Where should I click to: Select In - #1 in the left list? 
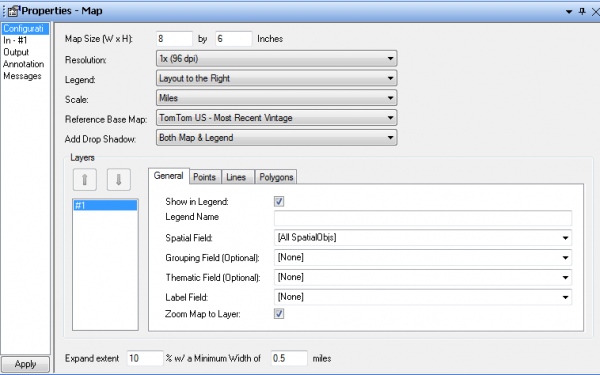coord(25,40)
